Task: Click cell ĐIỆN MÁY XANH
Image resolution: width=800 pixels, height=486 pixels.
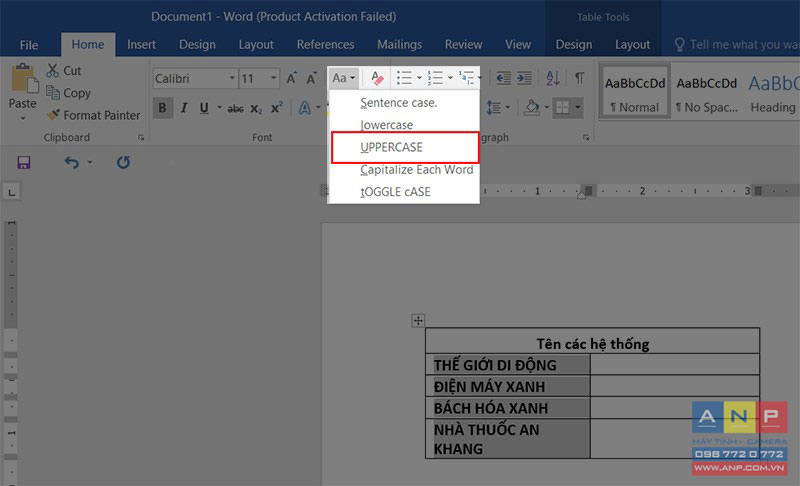Action: (508, 387)
